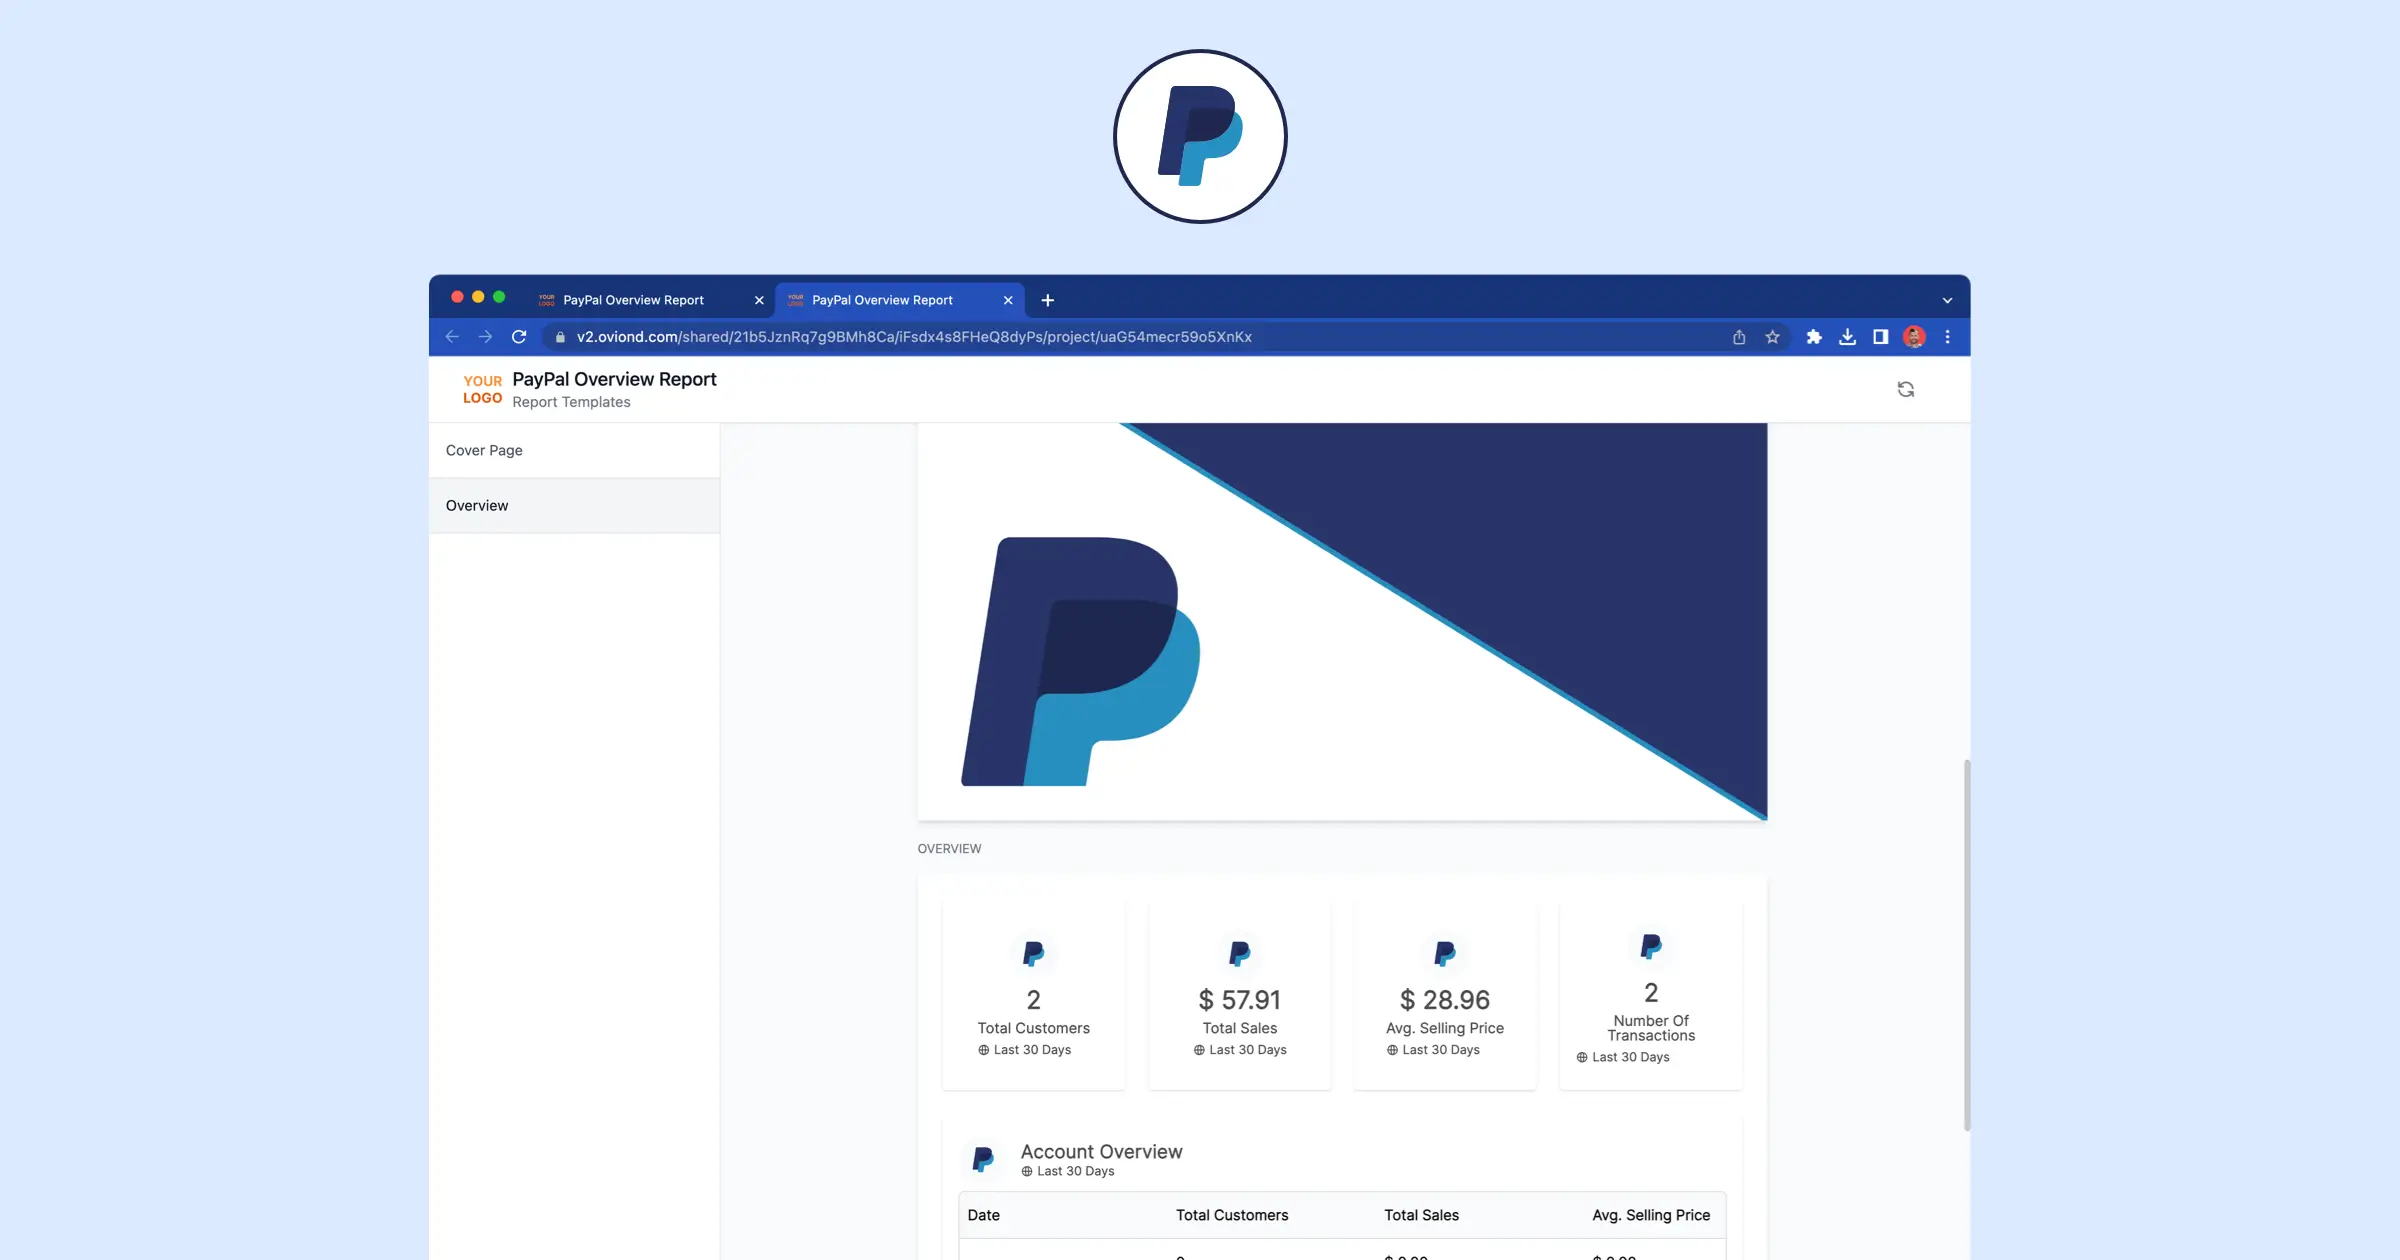Click the PayPal icon on Avg. Selling Price card
This screenshot has height=1260, width=2400.
point(1444,954)
